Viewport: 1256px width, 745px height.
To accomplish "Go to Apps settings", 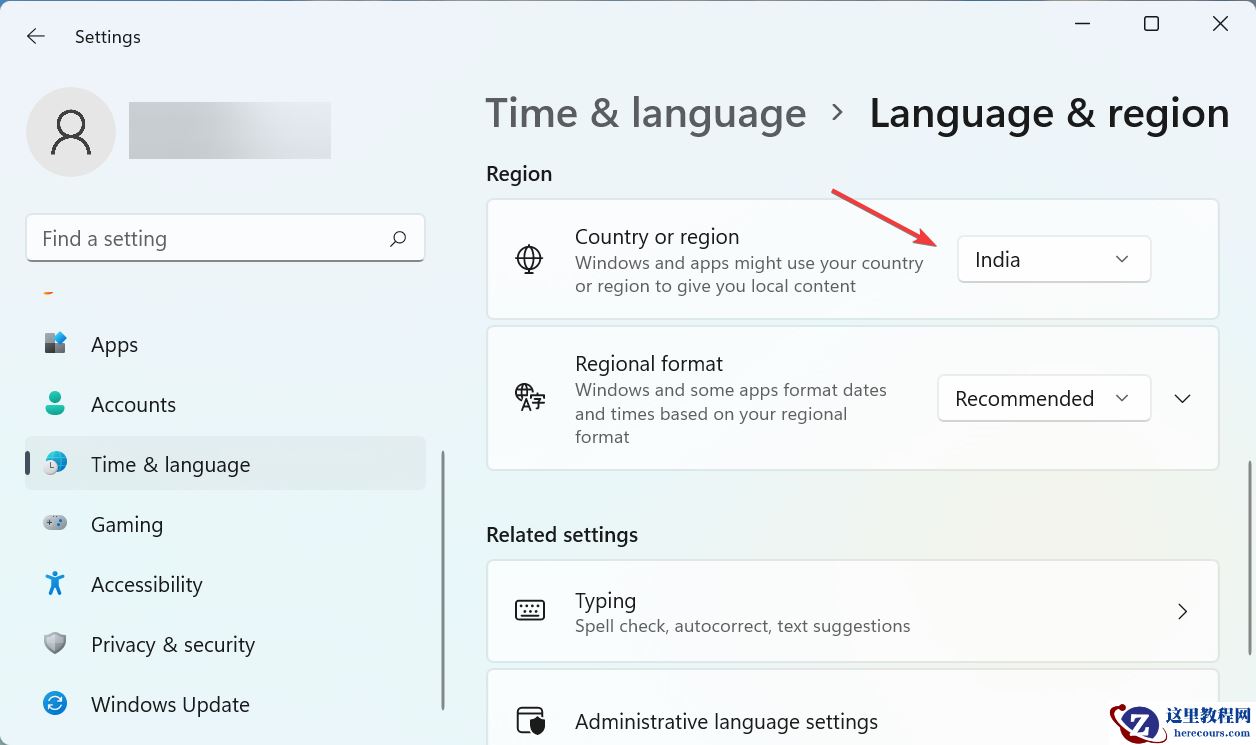I will point(225,344).
